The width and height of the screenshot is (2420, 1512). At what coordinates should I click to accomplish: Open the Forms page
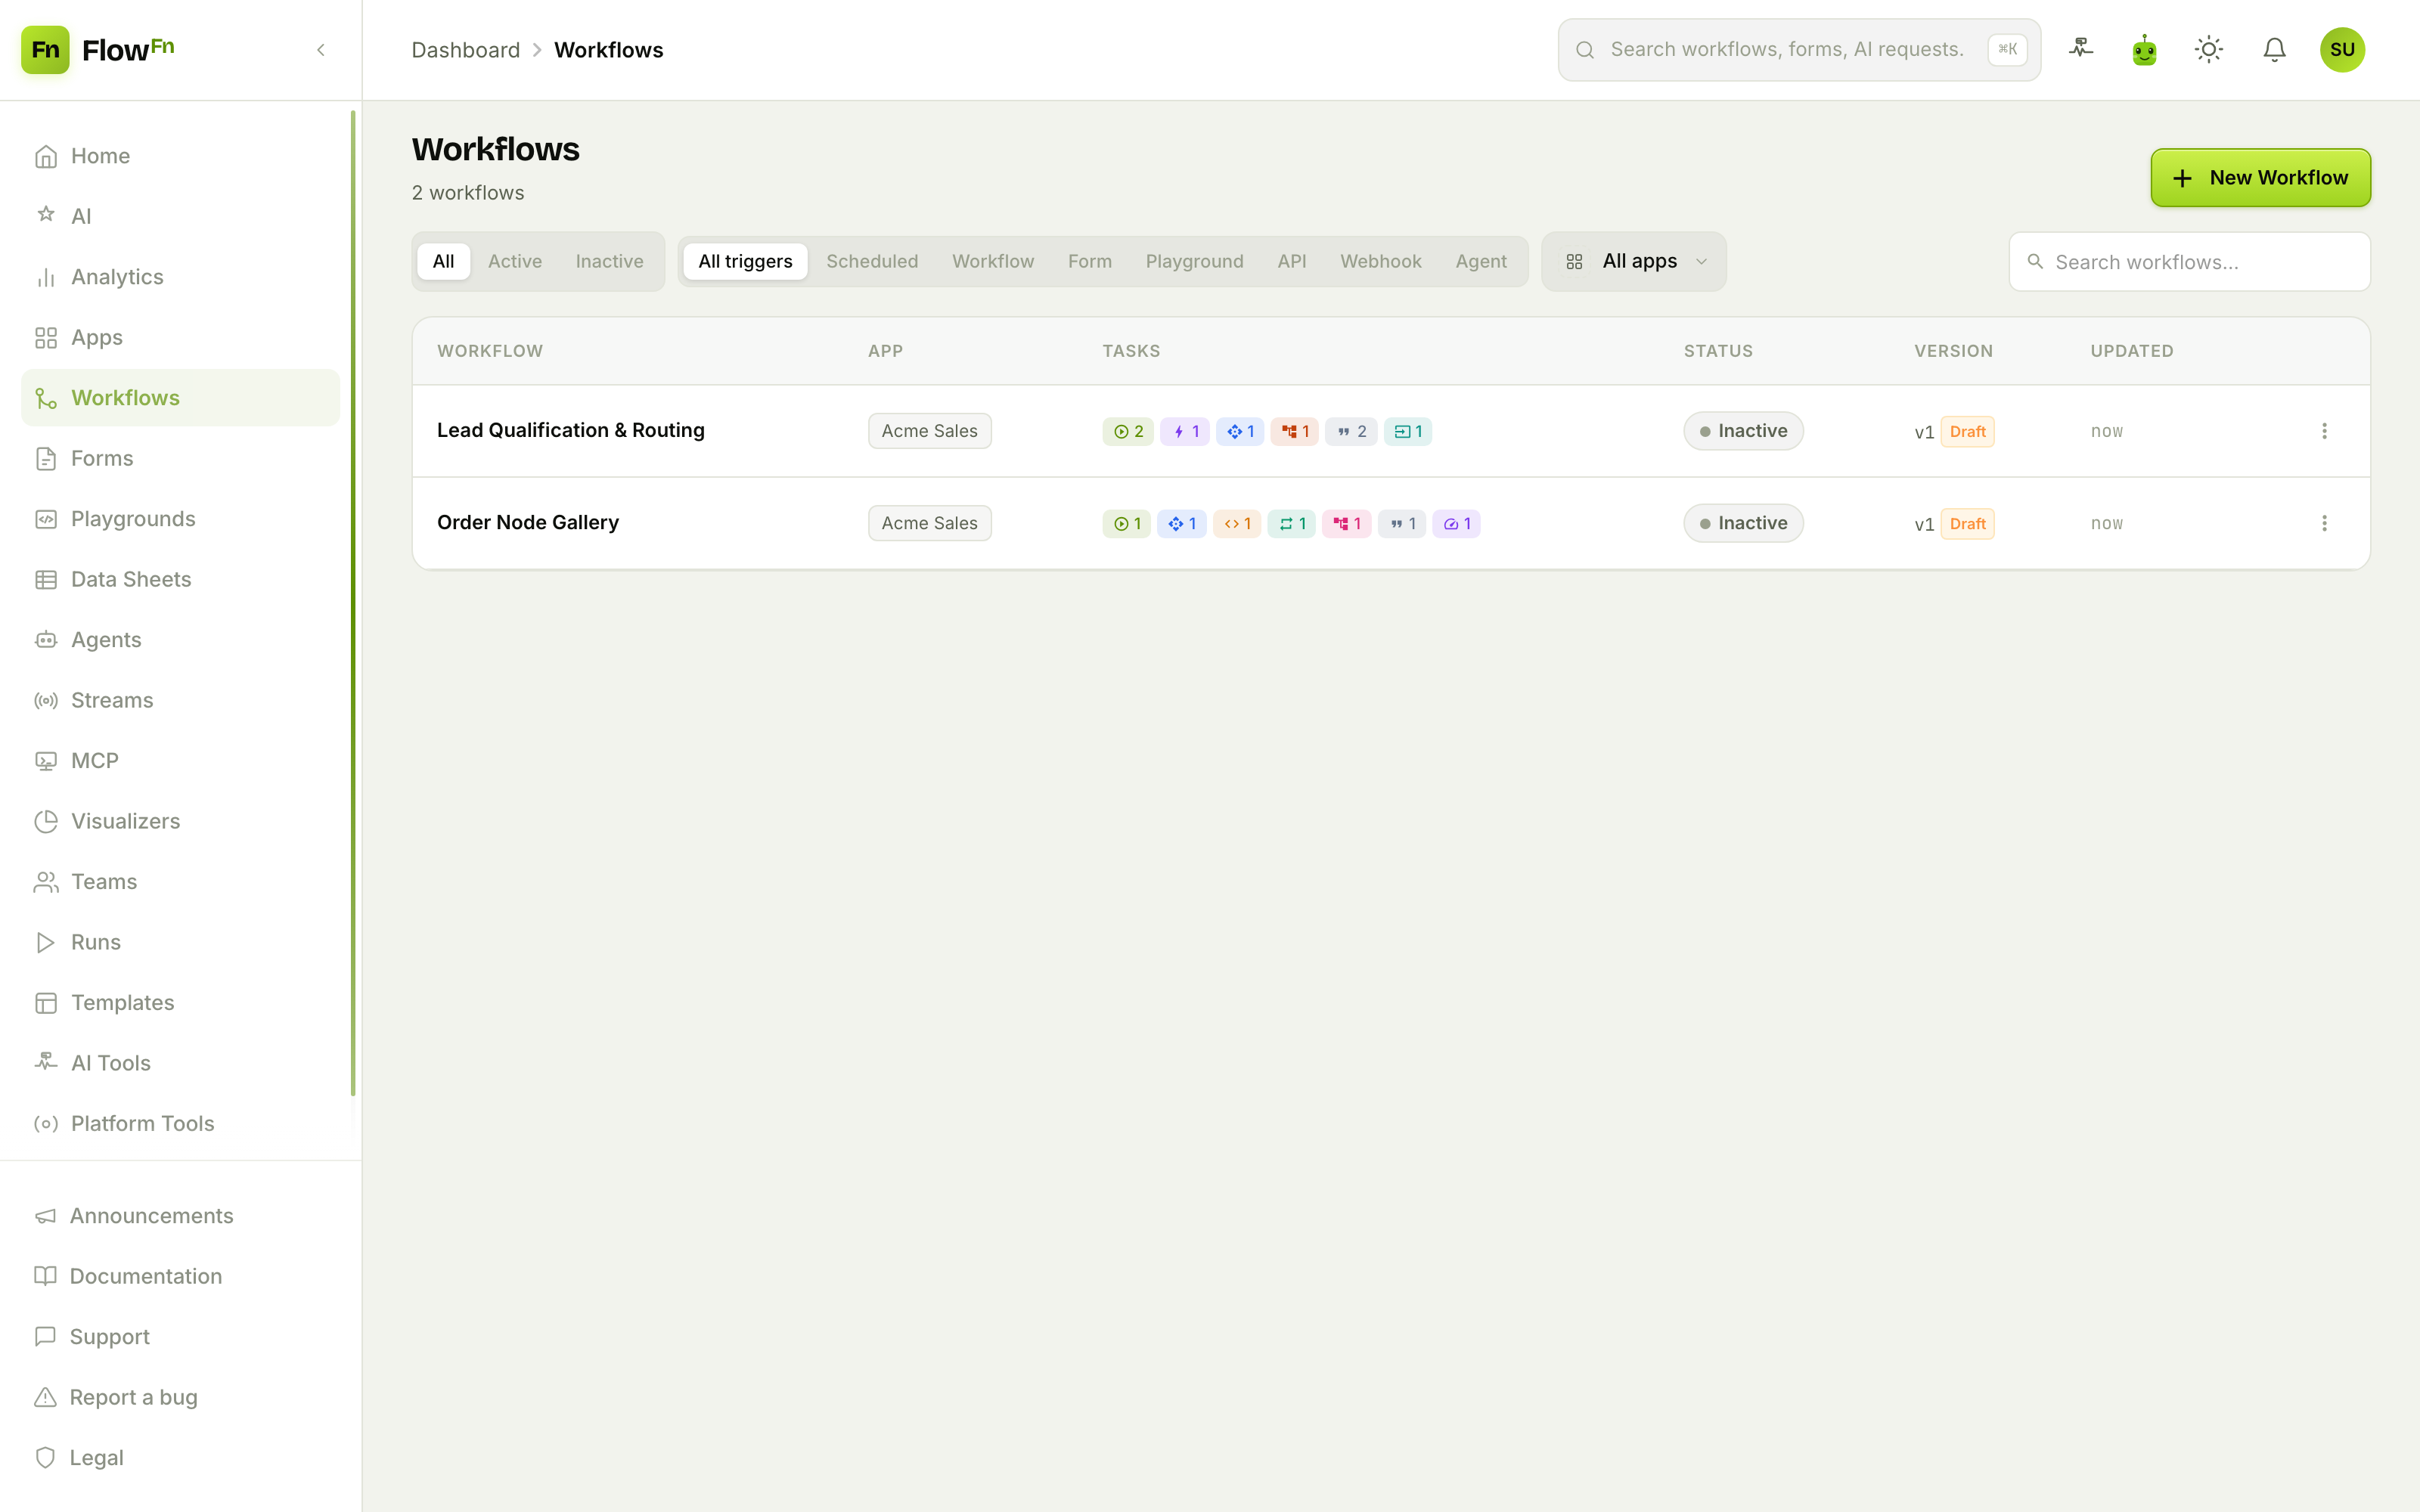[180, 458]
